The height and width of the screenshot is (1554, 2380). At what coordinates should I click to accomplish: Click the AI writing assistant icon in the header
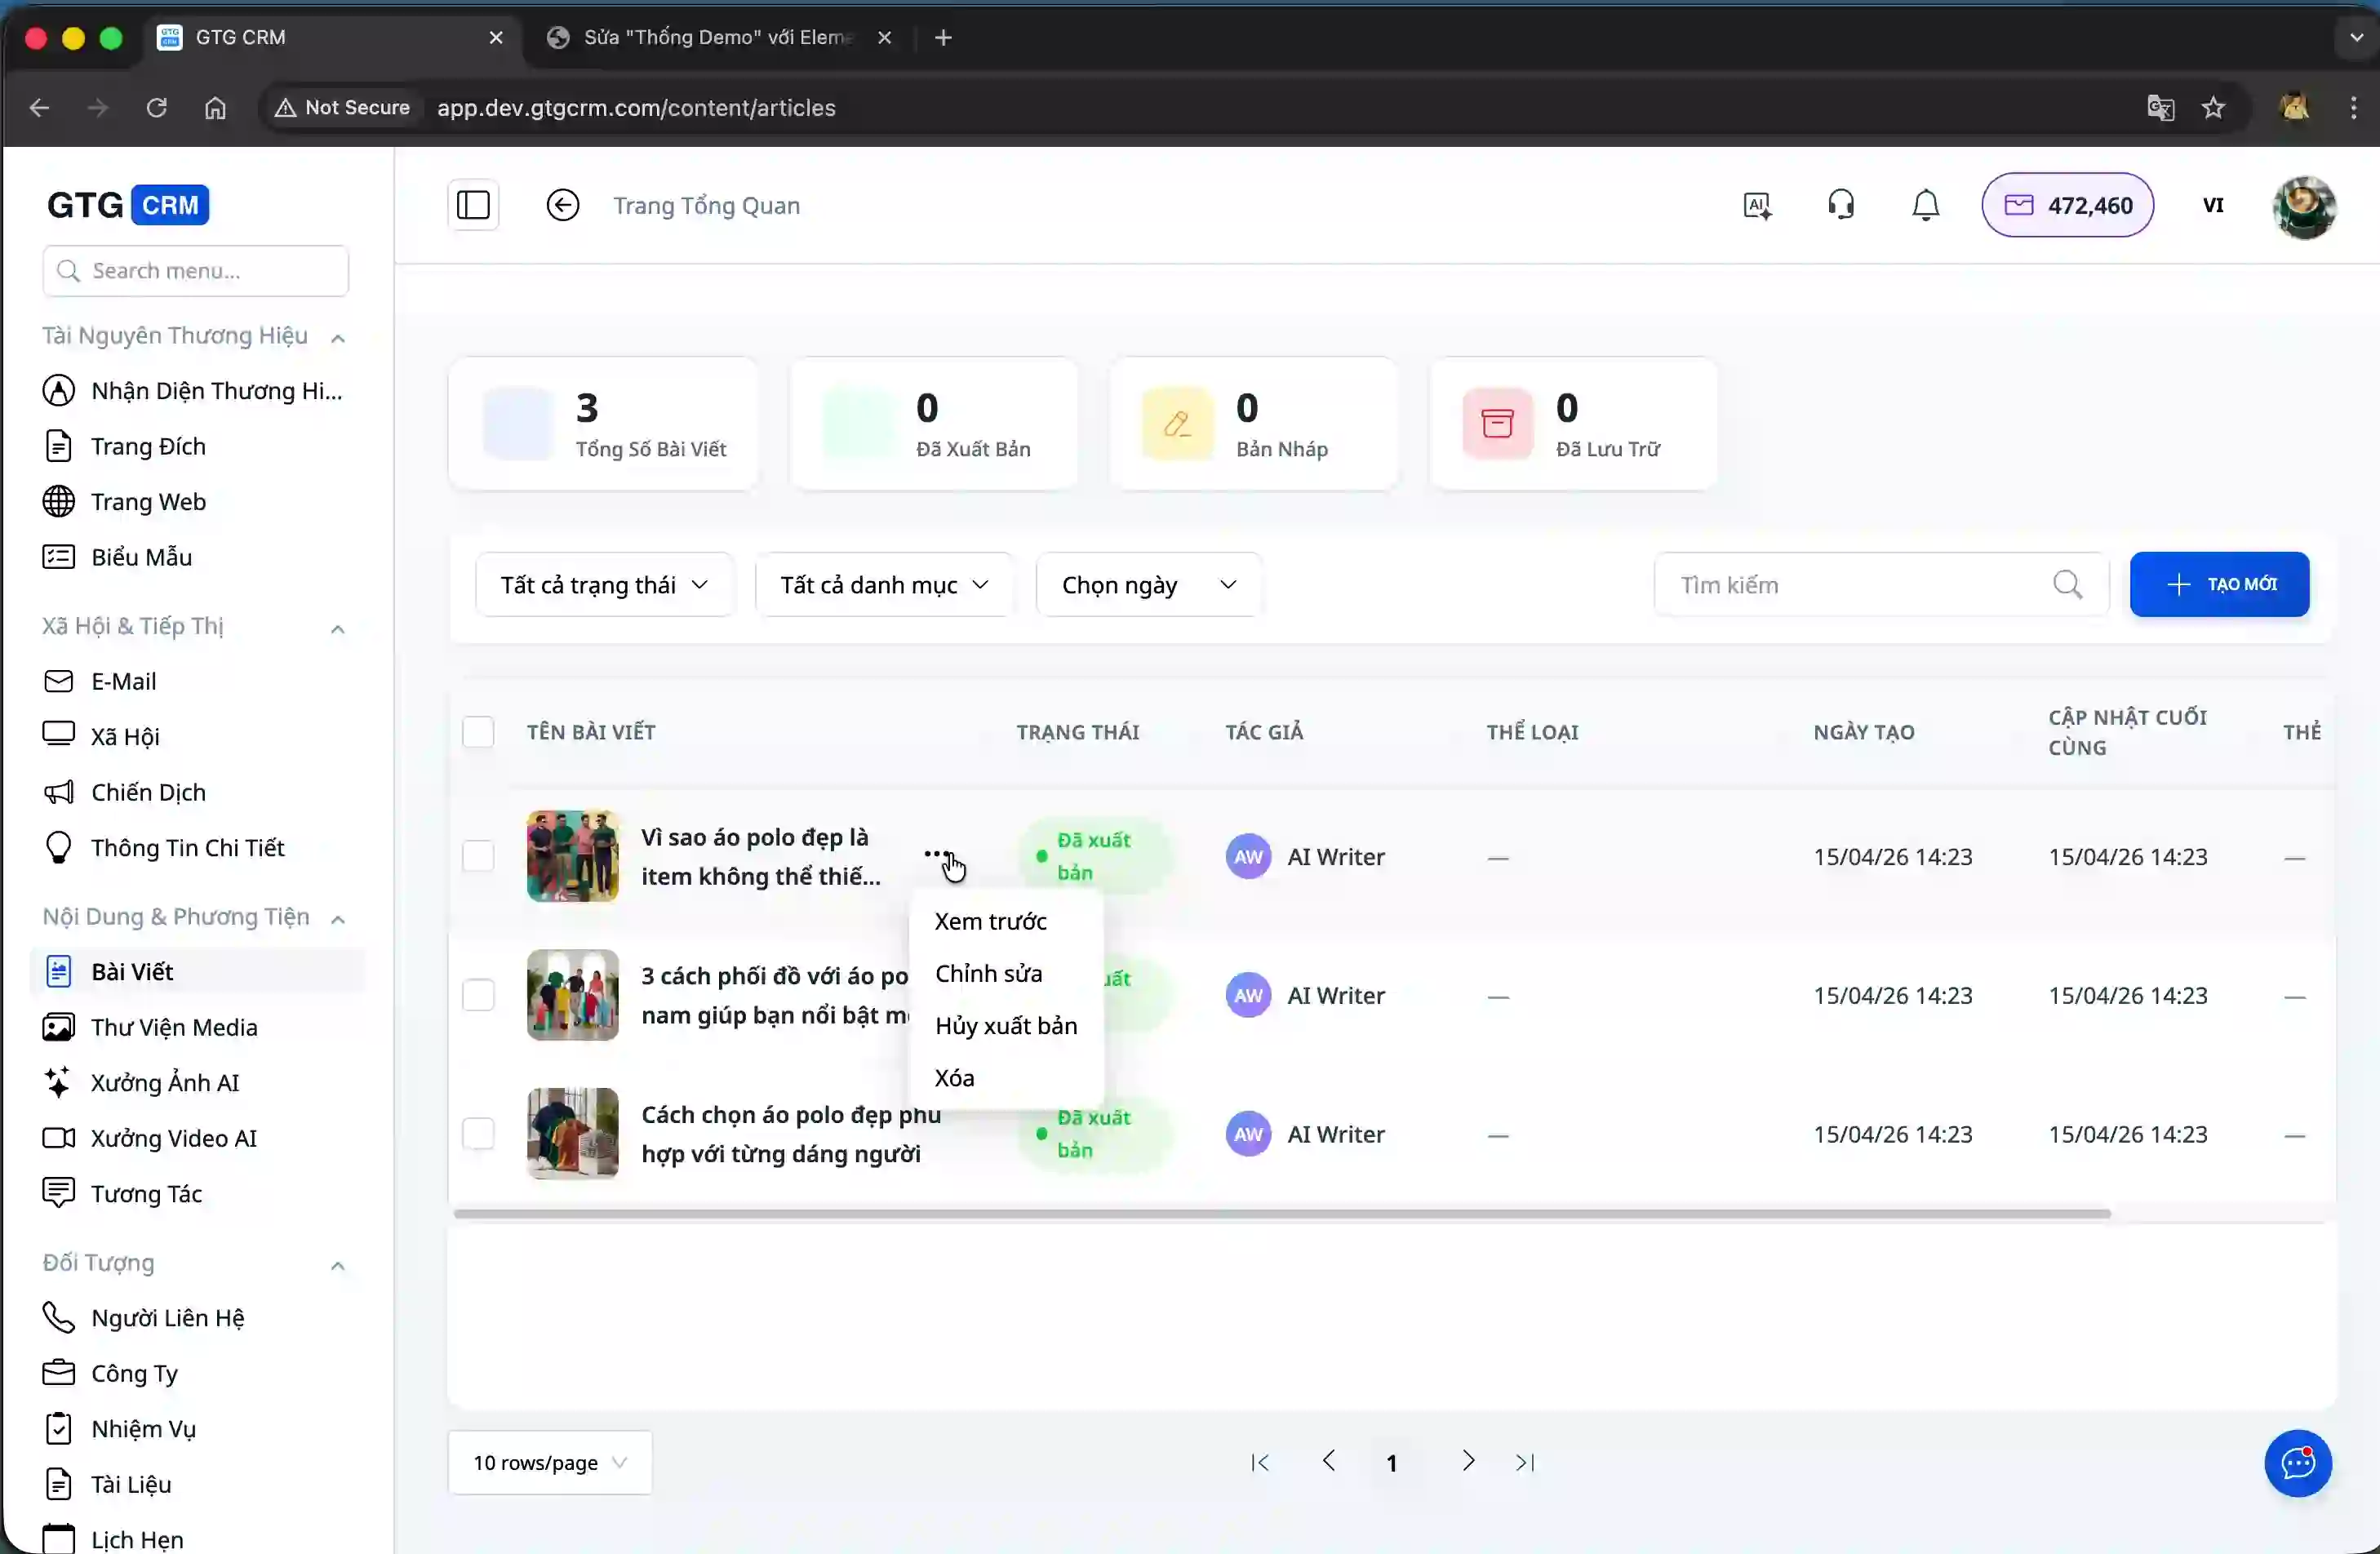(1757, 204)
